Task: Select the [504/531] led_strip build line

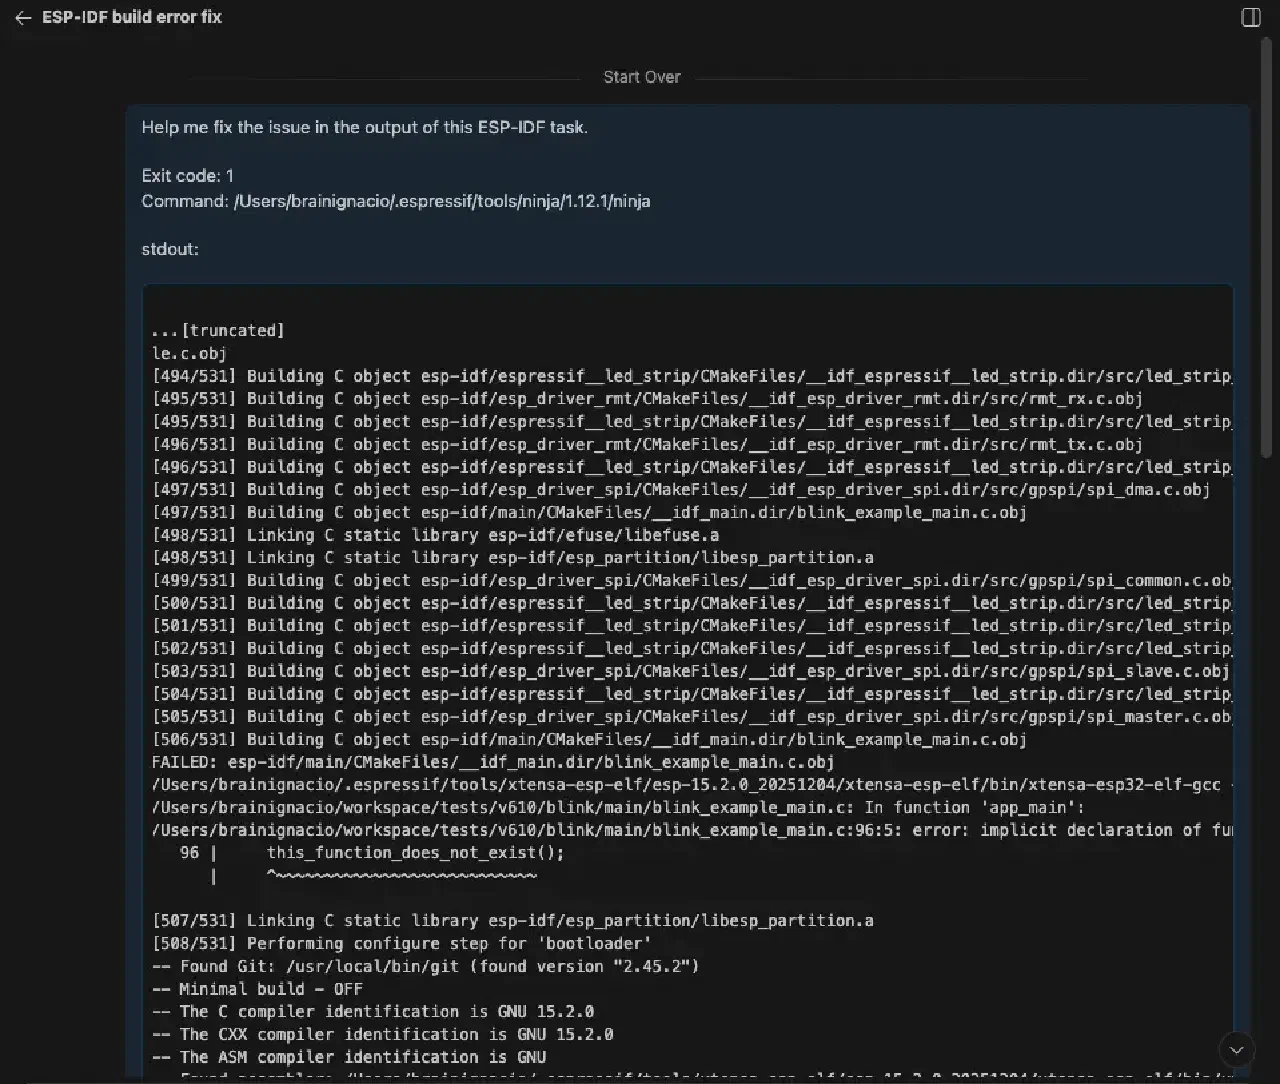Action: pos(692,694)
